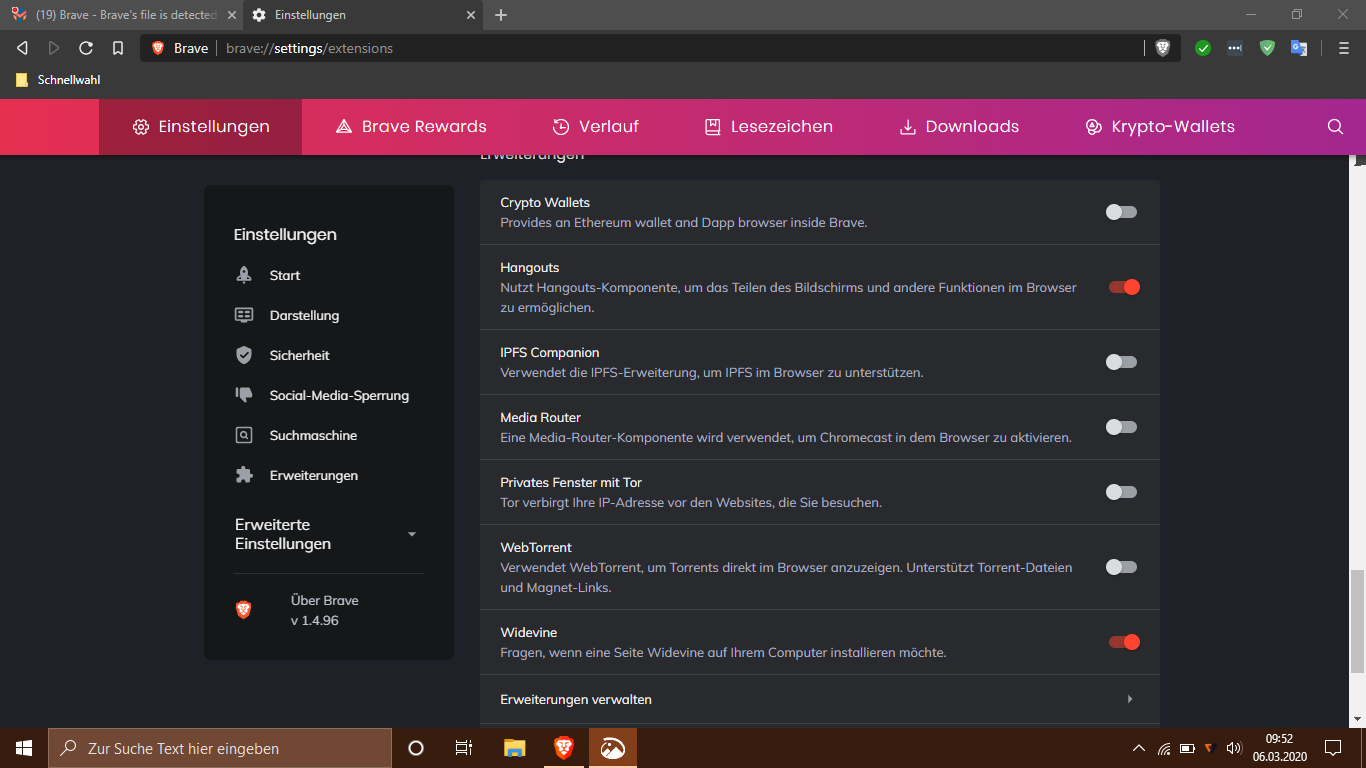Screen dimensions: 1366x768
Task: Search settings with the magnifier icon
Action: coord(1335,127)
